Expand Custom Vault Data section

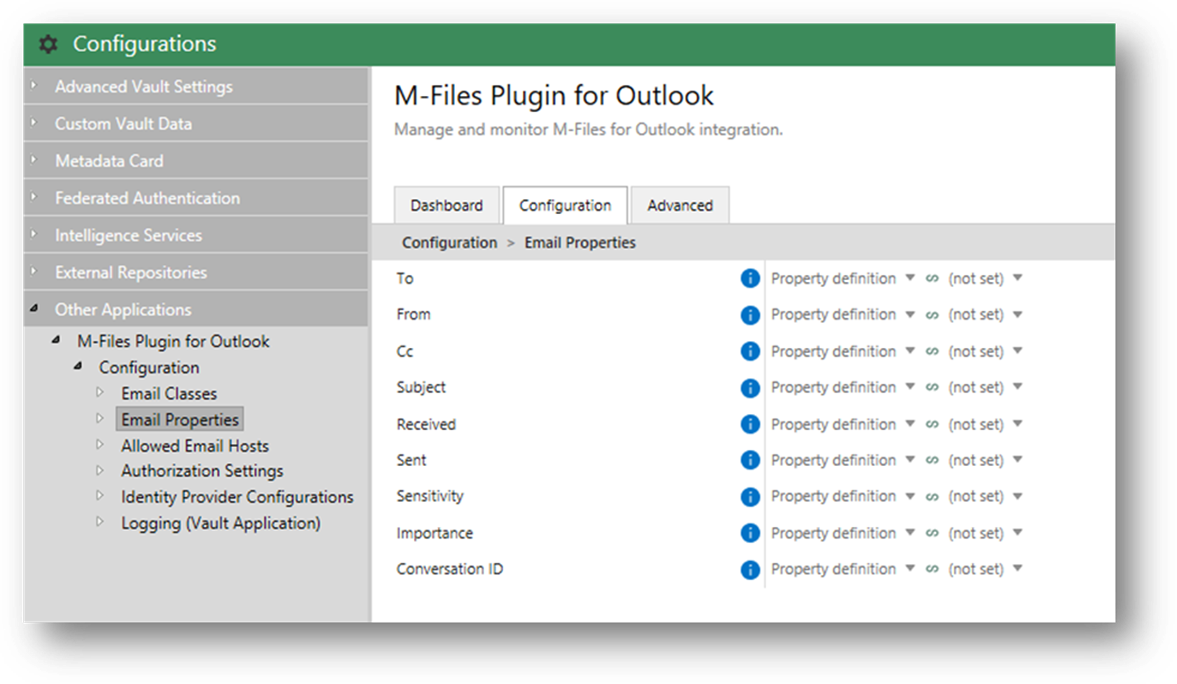[197, 124]
